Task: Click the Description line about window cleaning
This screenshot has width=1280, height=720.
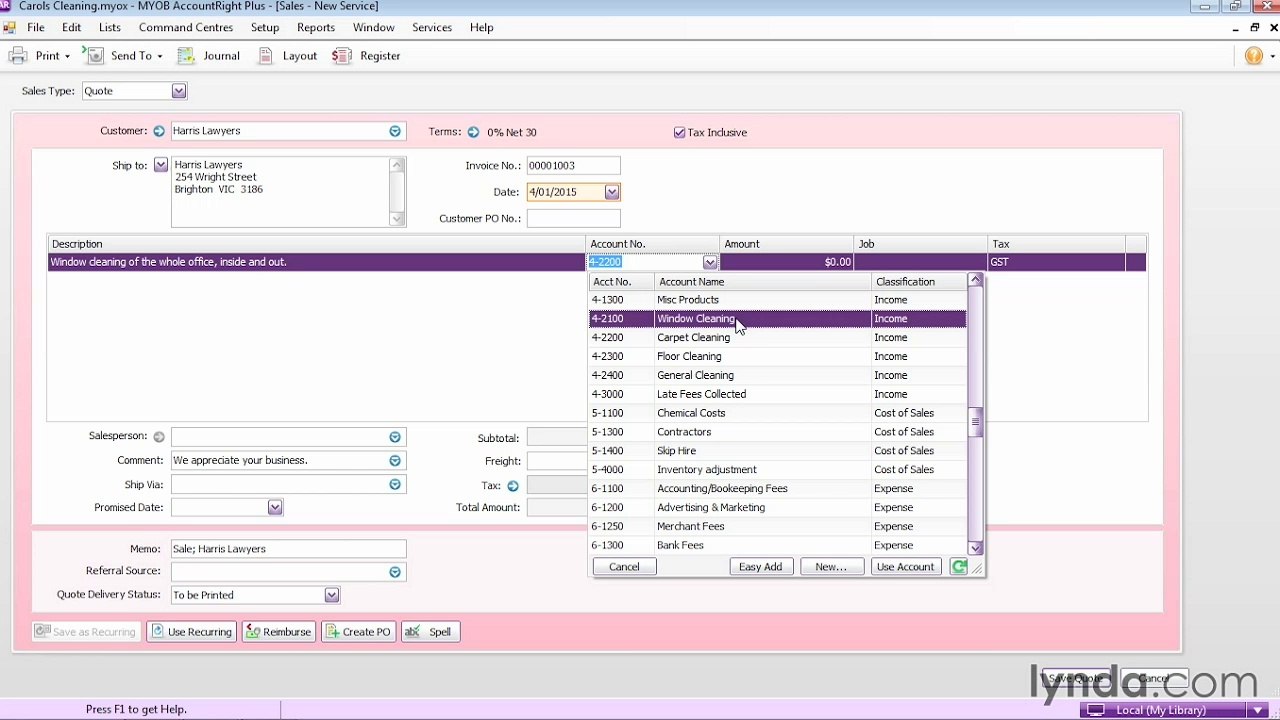Action: pos(317,262)
